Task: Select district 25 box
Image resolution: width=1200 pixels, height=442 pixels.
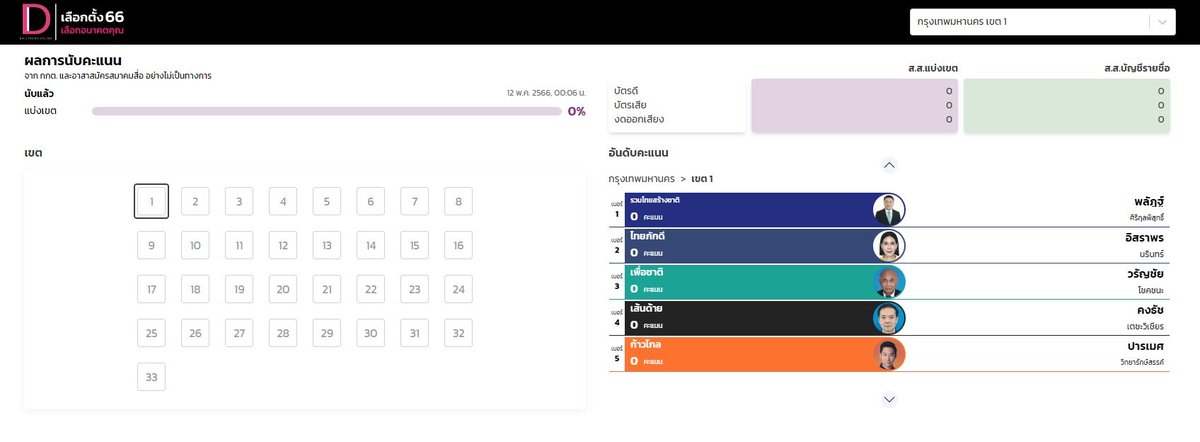Action: (x=151, y=333)
